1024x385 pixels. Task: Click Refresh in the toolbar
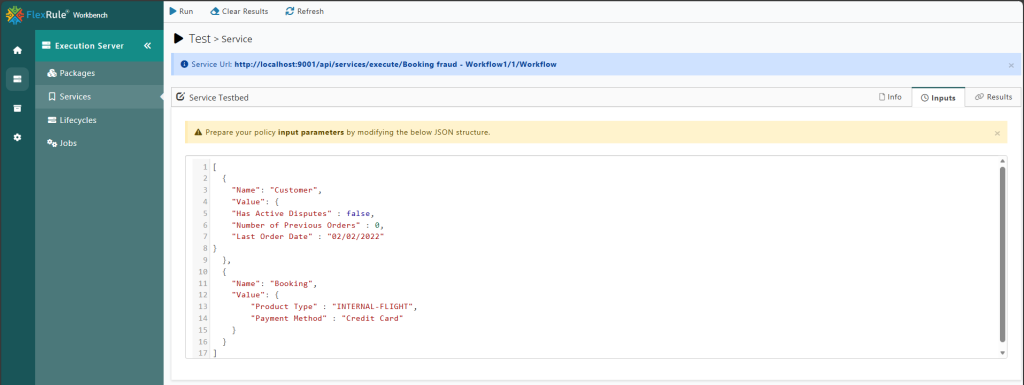[304, 11]
